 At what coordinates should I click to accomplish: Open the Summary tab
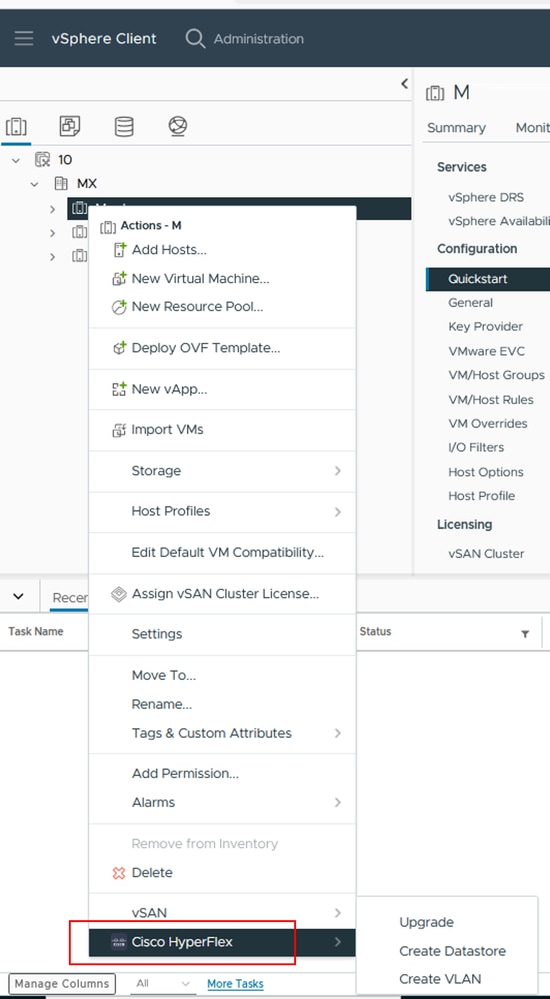456,127
